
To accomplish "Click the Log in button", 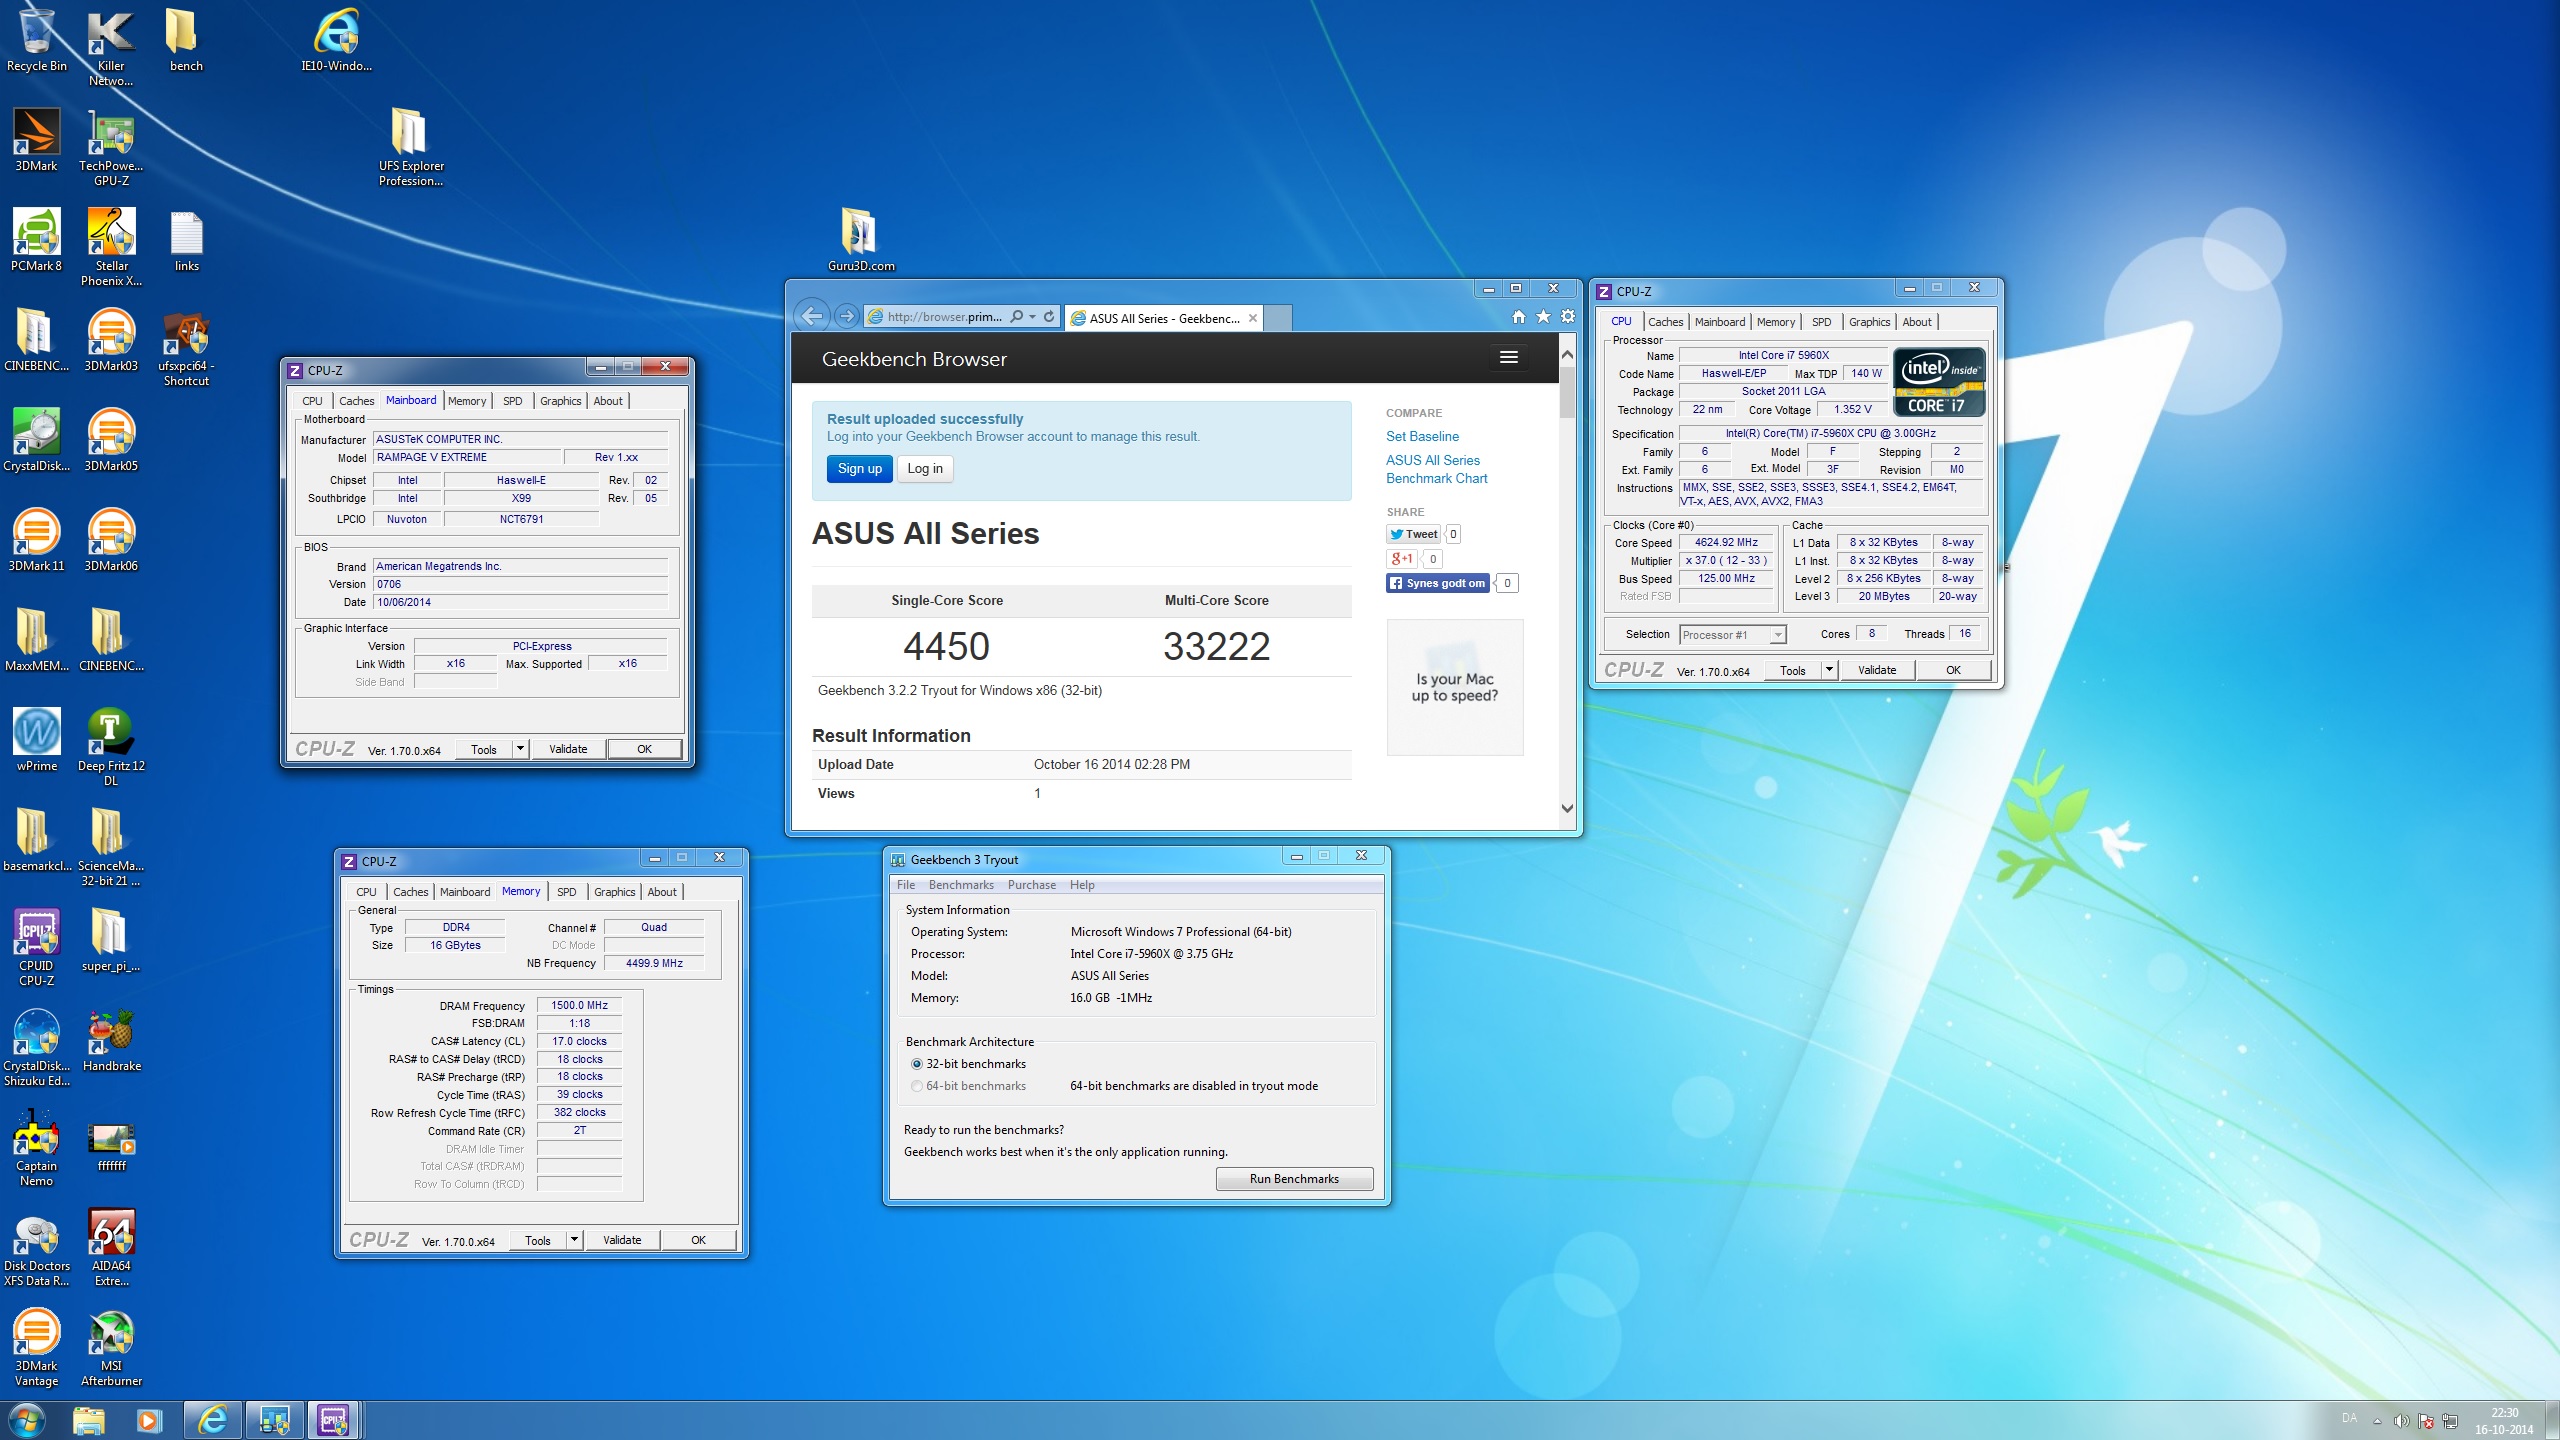I will pyautogui.click(x=925, y=468).
